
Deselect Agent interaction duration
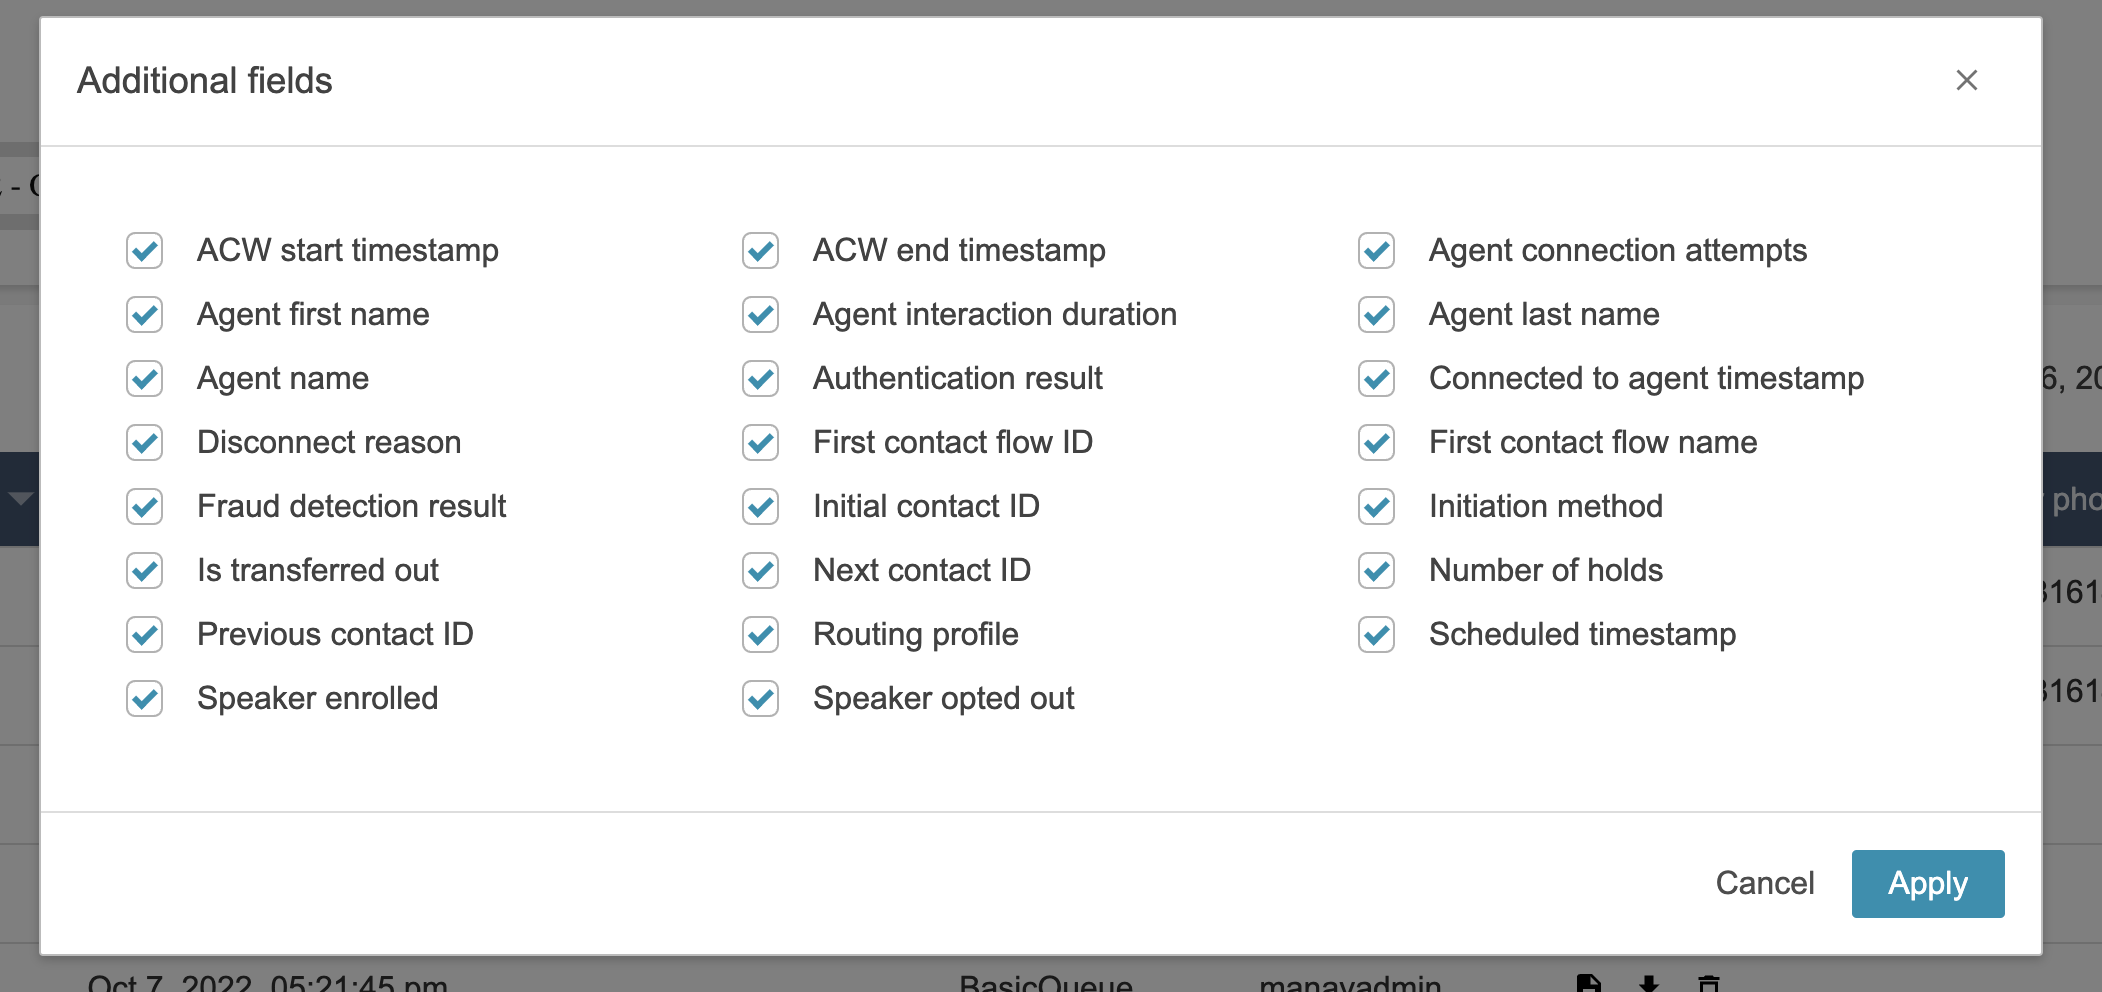[x=761, y=314]
